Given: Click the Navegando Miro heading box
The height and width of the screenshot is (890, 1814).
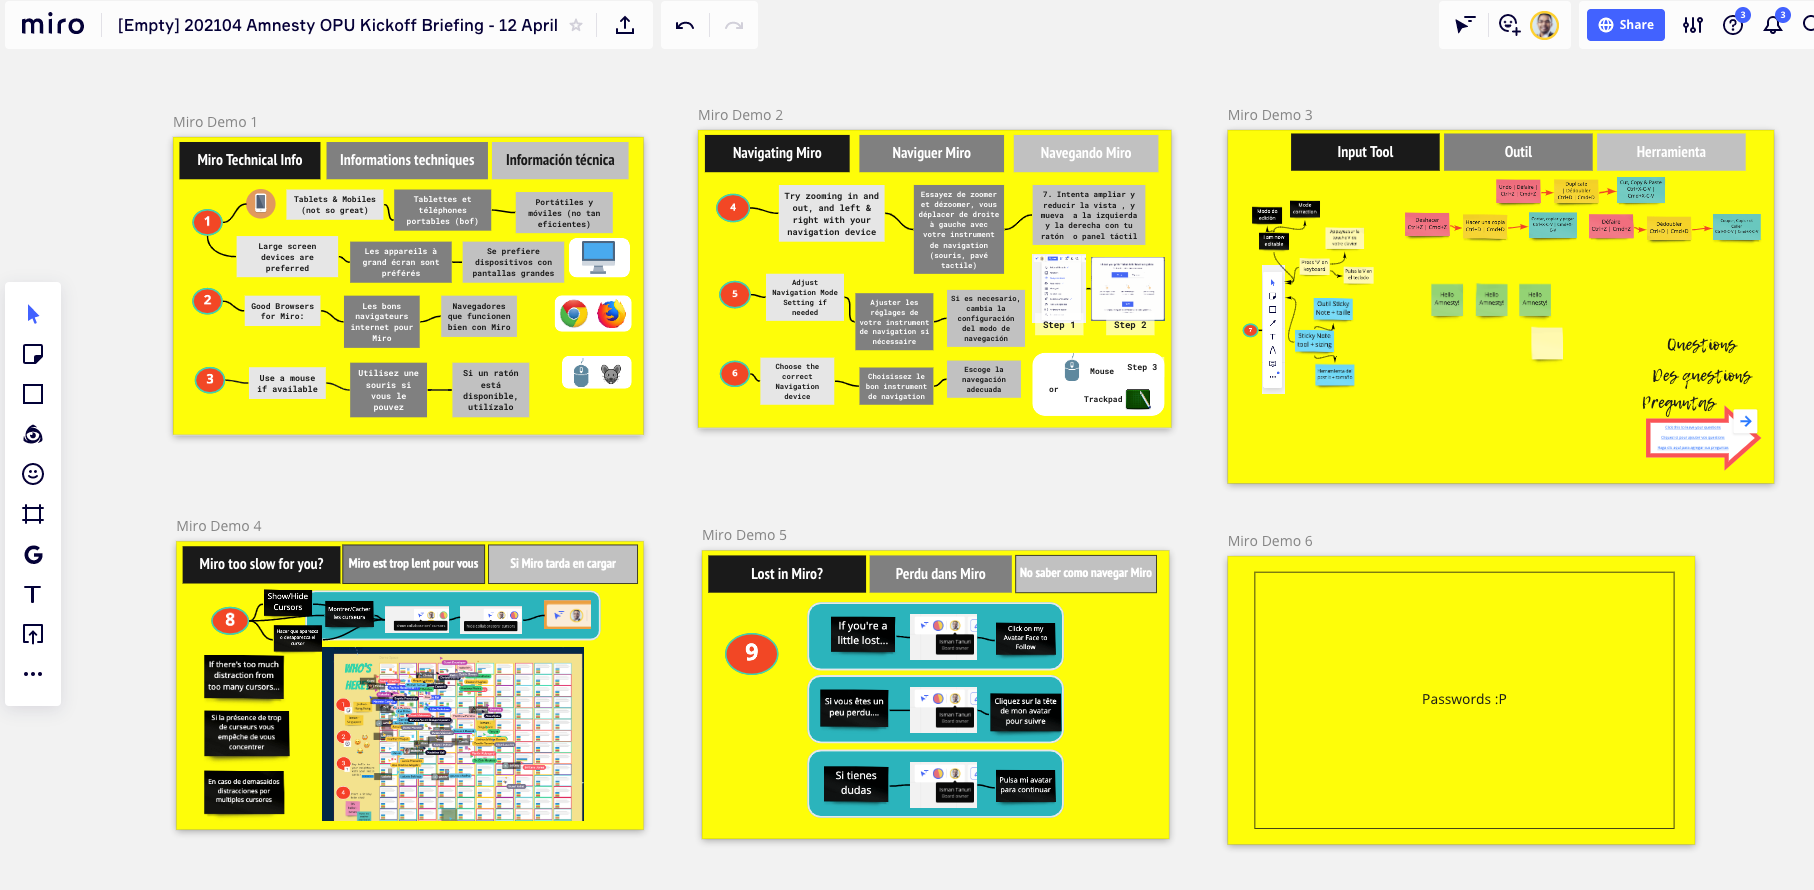Looking at the screenshot, I should coord(1086,153).
